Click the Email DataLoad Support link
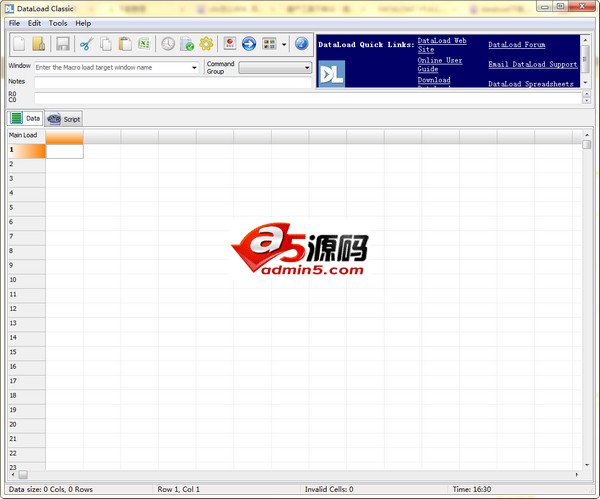The width and height of the screenshot is (600, 499). [x=533, y=64]
